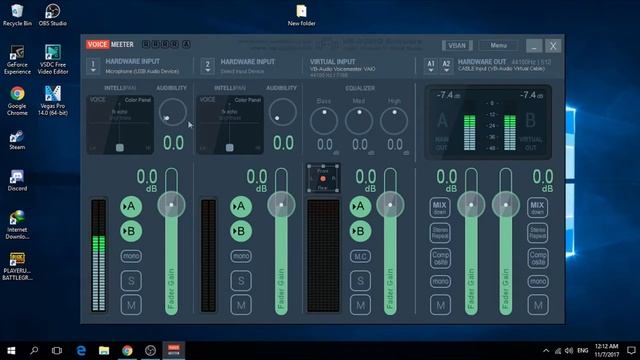Enable mono on bus A output
The height and width of the screenshot is (360, 640).
point(440,281)
